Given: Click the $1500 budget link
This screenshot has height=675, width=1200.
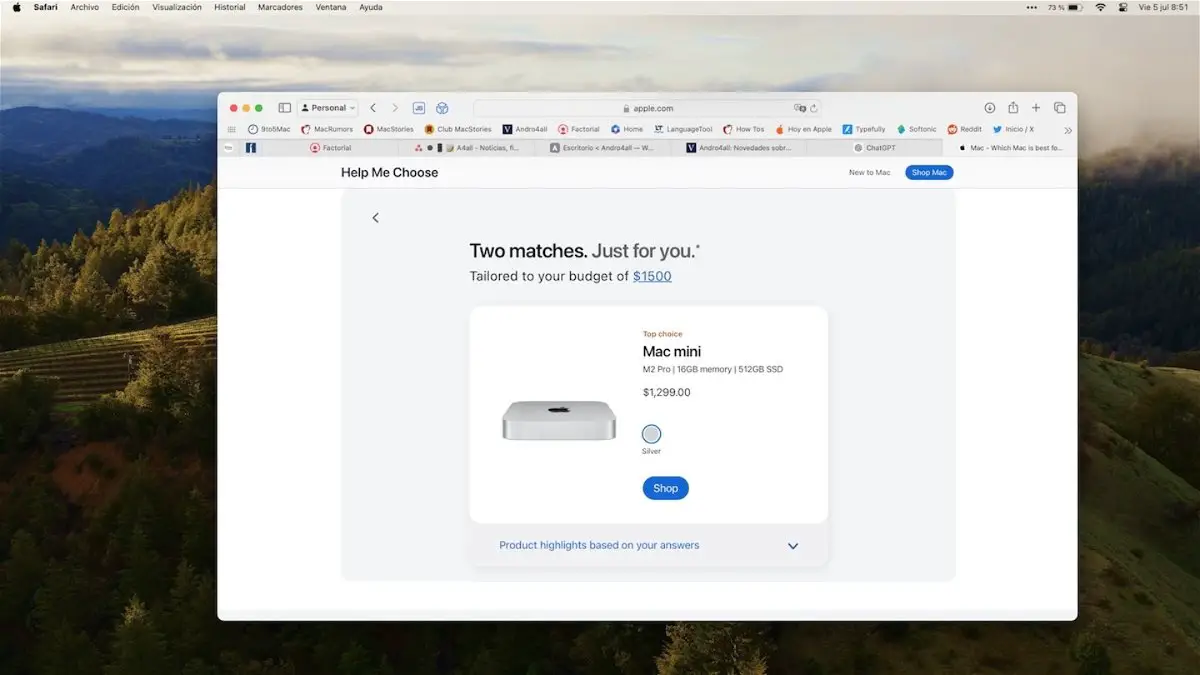Looking at the screenshot, I should tap(652, 276).
